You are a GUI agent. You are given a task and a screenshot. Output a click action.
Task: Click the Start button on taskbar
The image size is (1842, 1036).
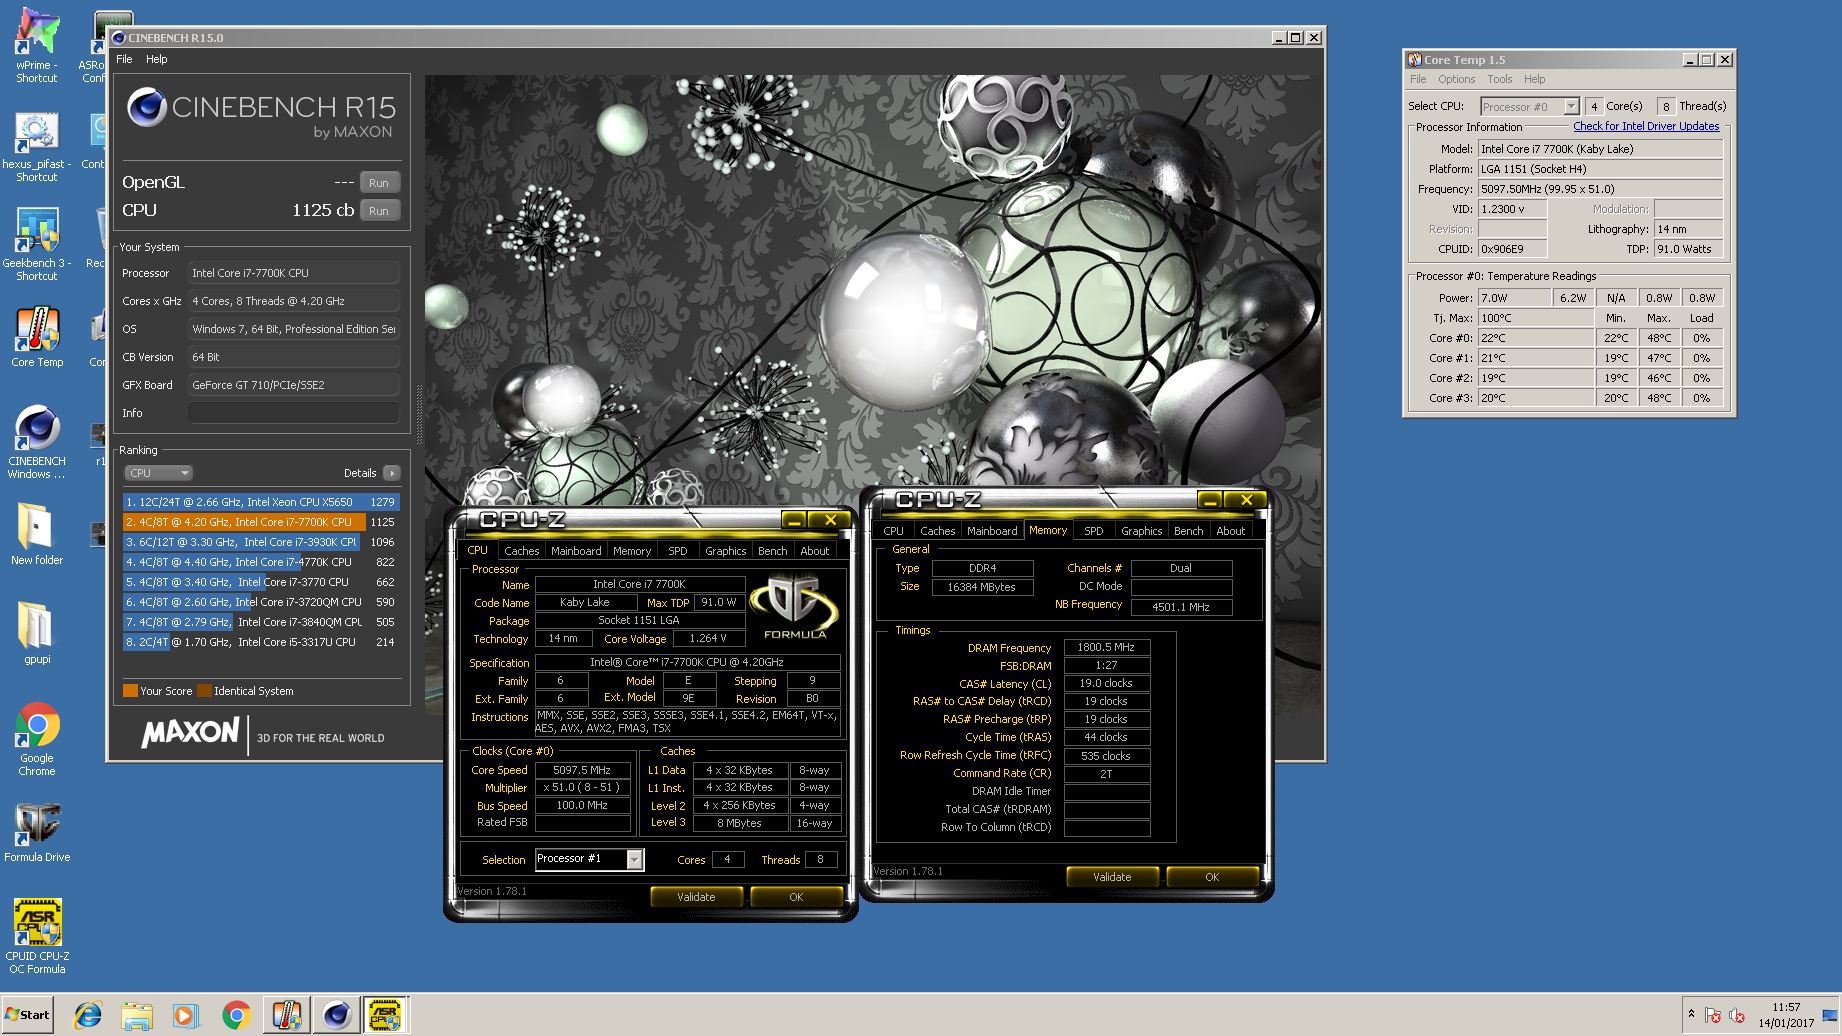(x=28, y=1015)
